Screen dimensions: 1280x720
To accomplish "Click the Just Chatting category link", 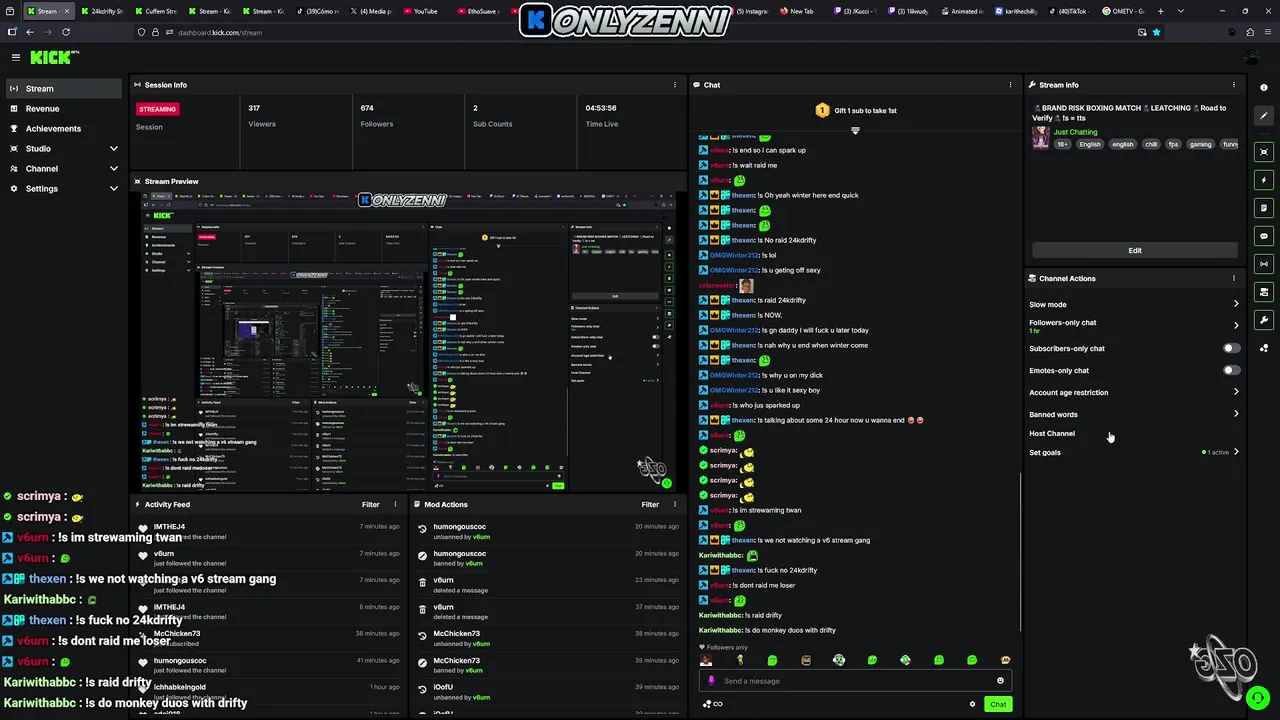I will pos(1075,132).
